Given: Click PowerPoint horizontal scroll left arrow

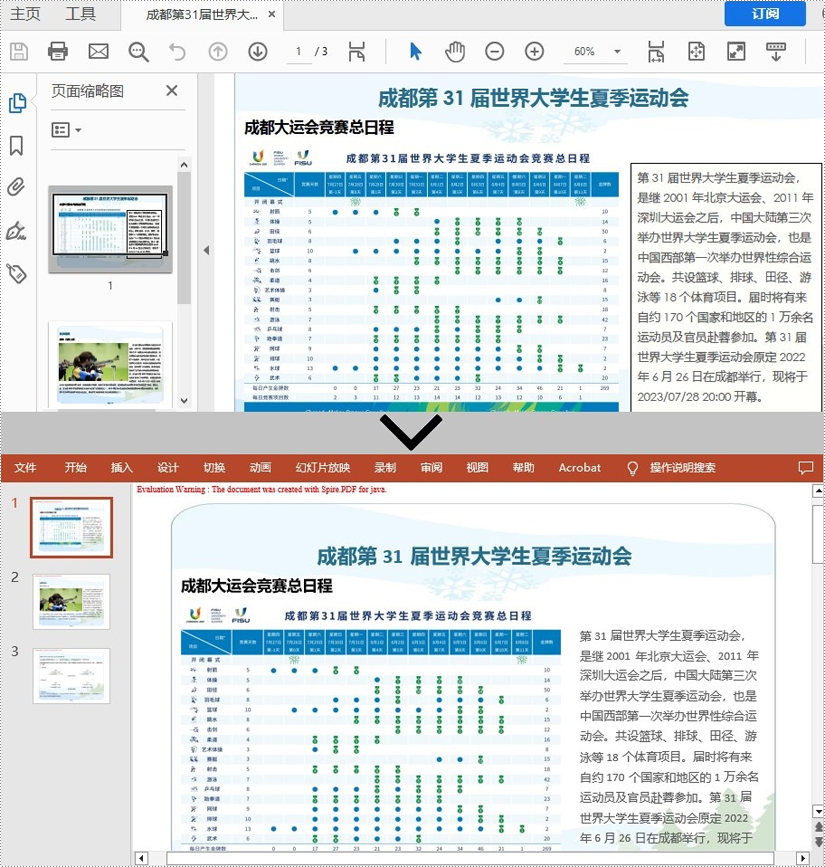Looking at the screenshot, I should (142, 858).
